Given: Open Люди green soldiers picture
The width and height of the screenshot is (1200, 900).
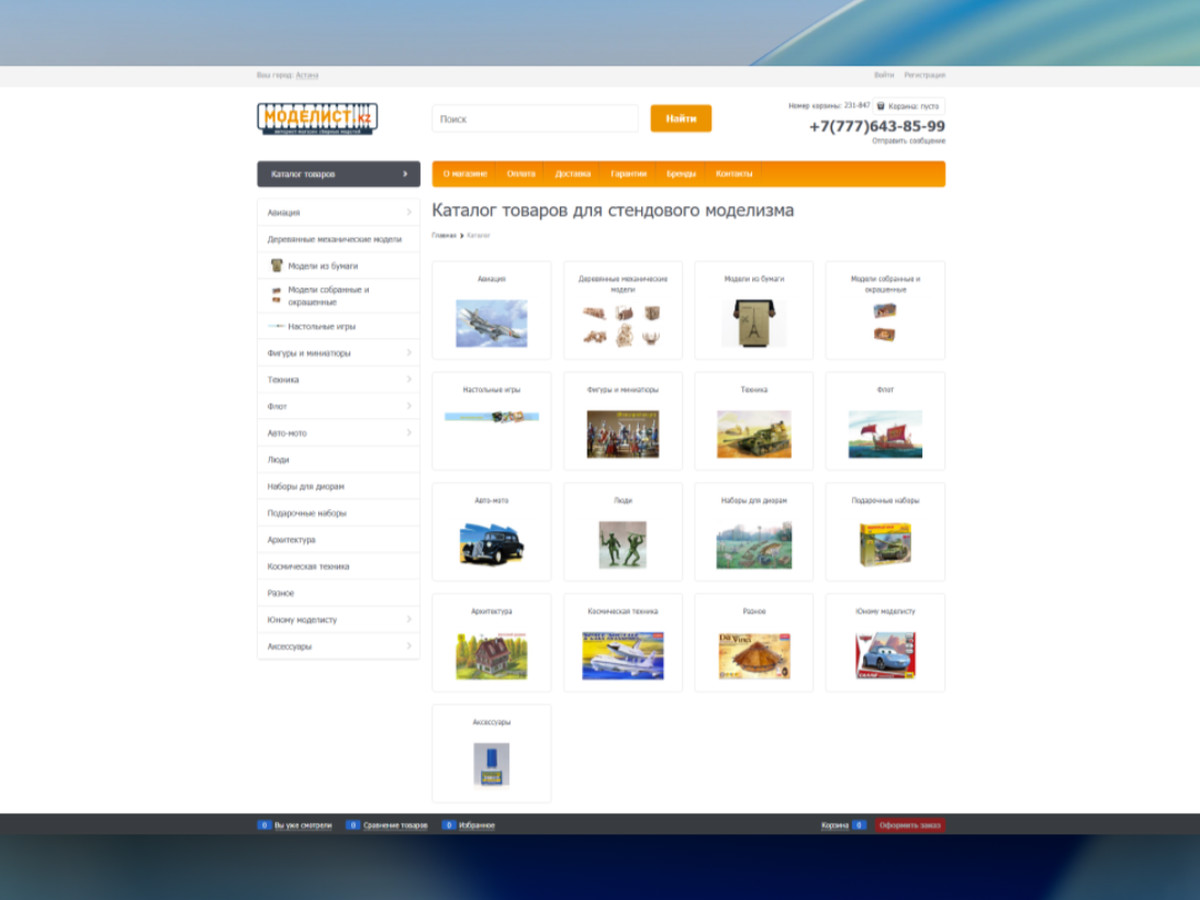Looking at the screenshot, I should click(x=622, y=544).
